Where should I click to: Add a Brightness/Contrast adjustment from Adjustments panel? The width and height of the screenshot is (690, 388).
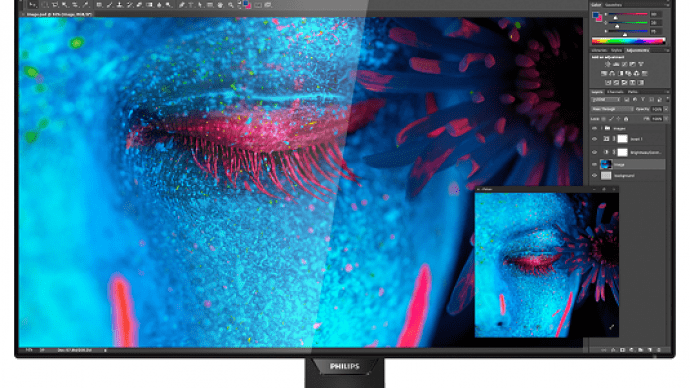coord(608,64)
